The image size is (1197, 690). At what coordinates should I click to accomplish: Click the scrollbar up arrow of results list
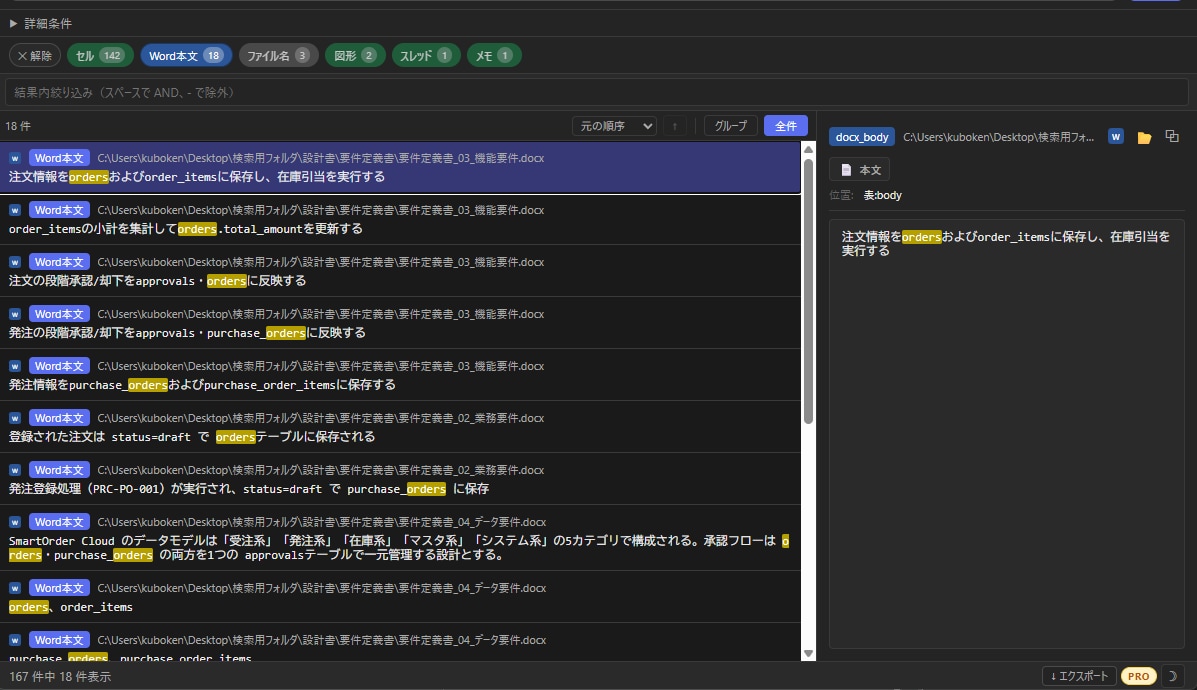pyautogui.click(x=808, y=149)
